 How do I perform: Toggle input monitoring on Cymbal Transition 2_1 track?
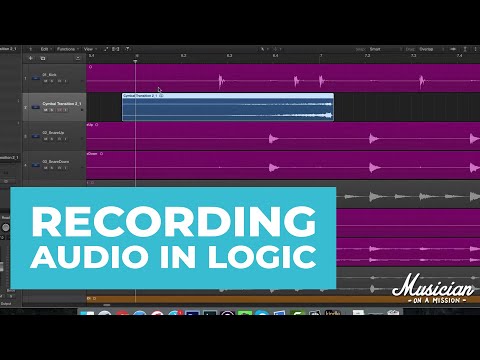coord(65,110)
